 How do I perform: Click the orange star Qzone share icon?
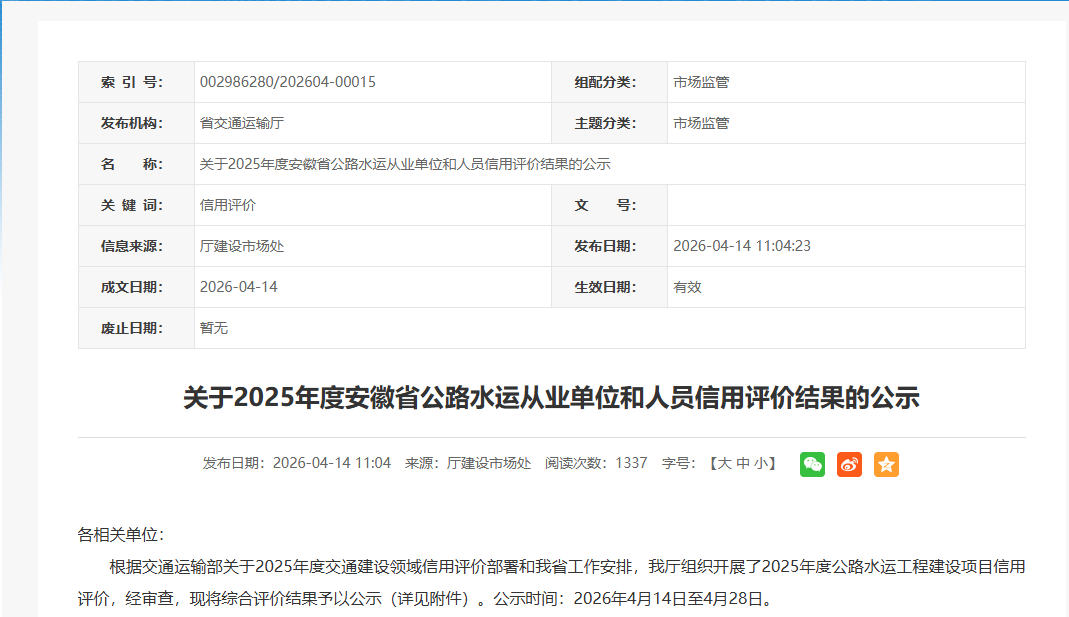tap(886, 464)
